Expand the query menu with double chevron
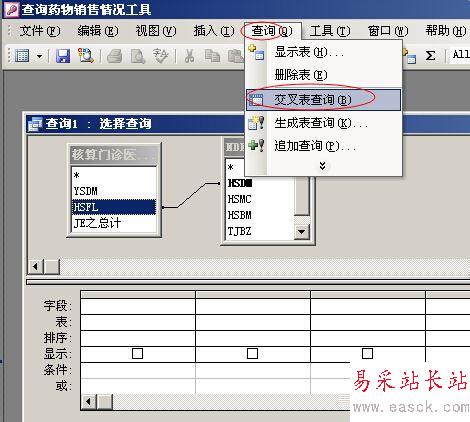The image size is (470, 422). [322, 166]
